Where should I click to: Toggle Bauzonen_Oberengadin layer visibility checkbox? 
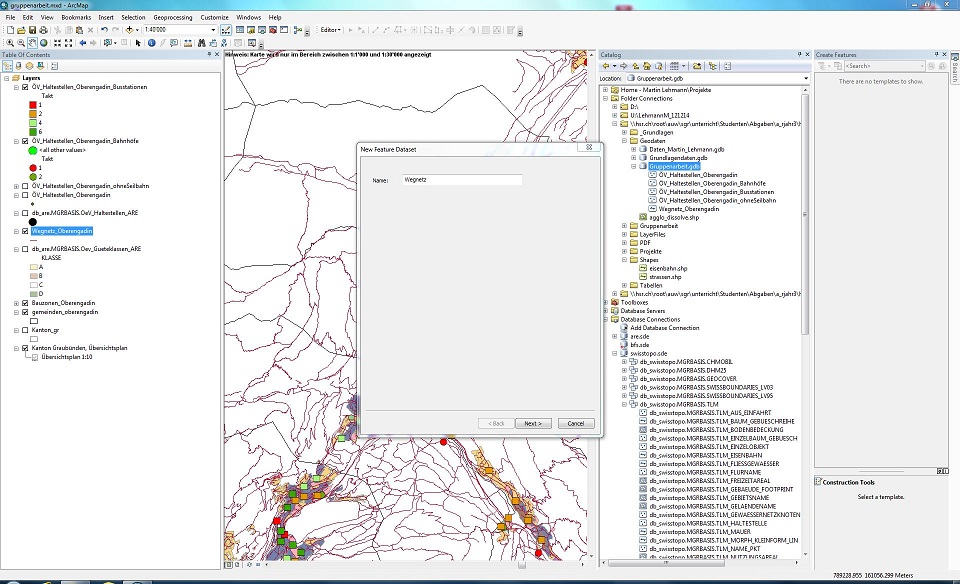25,303
